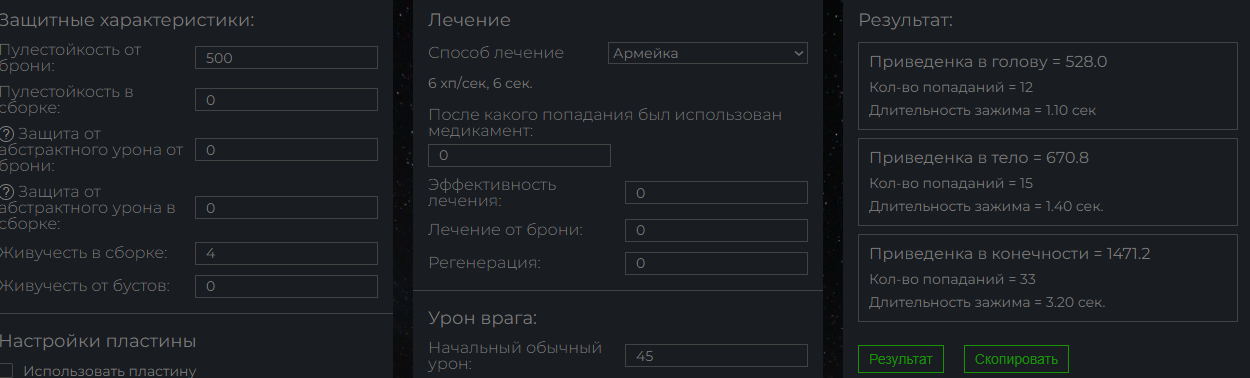Click the Живучесть от бустов field
Image resolution: width=1250 pixels, height=378 pixels.
tap(286, 286)
